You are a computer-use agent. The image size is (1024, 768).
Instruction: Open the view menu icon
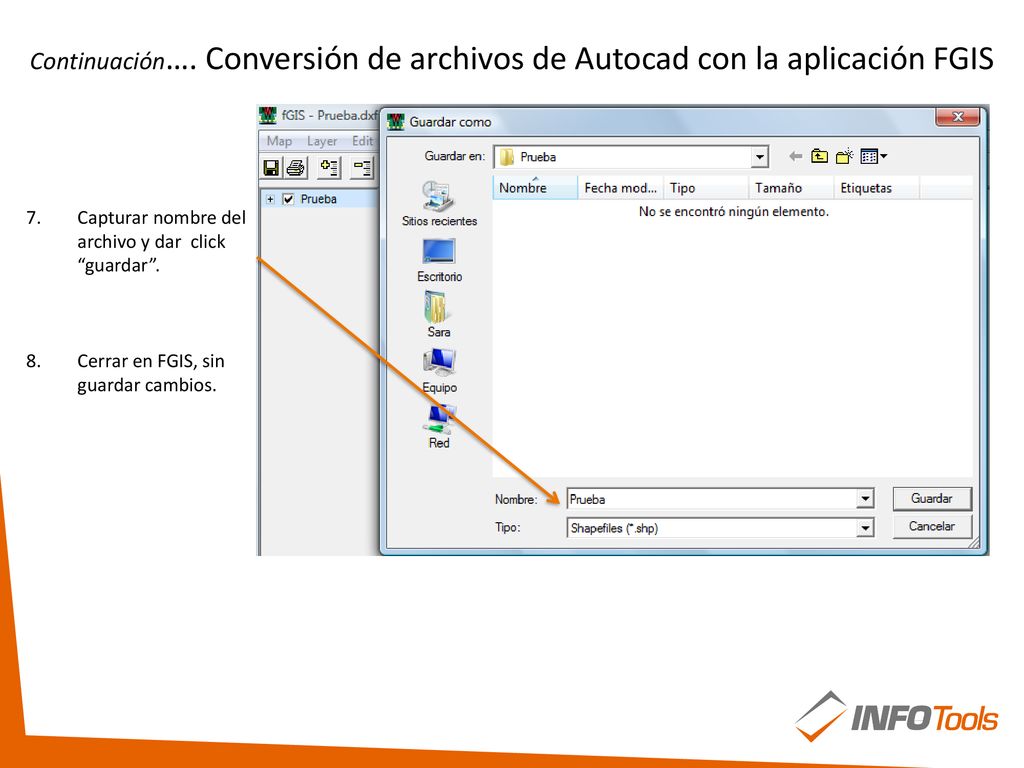pyautogui.click(x=873, y=156)
